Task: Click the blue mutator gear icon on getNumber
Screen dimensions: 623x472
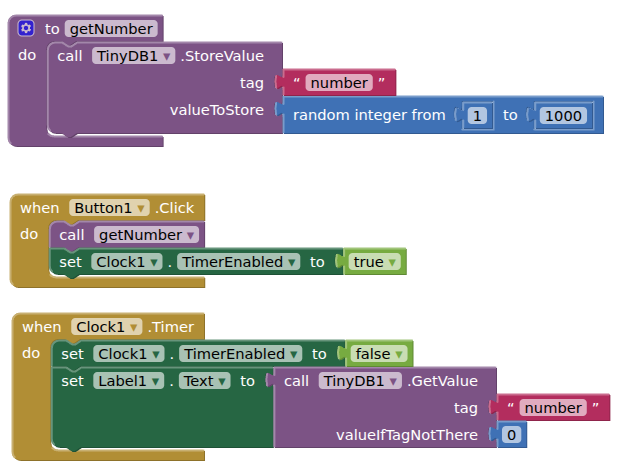Action: (26, 28)
